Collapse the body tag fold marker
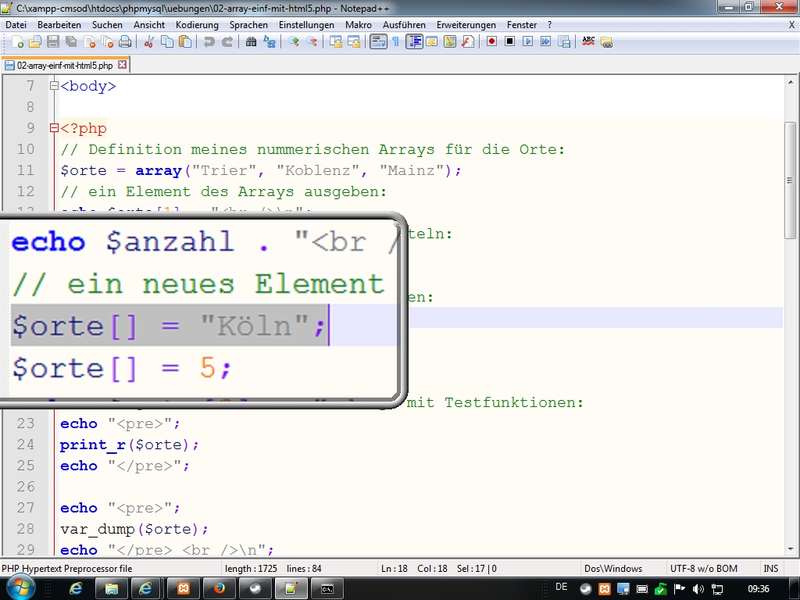Screen dimensions: 800x600 point(54,86)
